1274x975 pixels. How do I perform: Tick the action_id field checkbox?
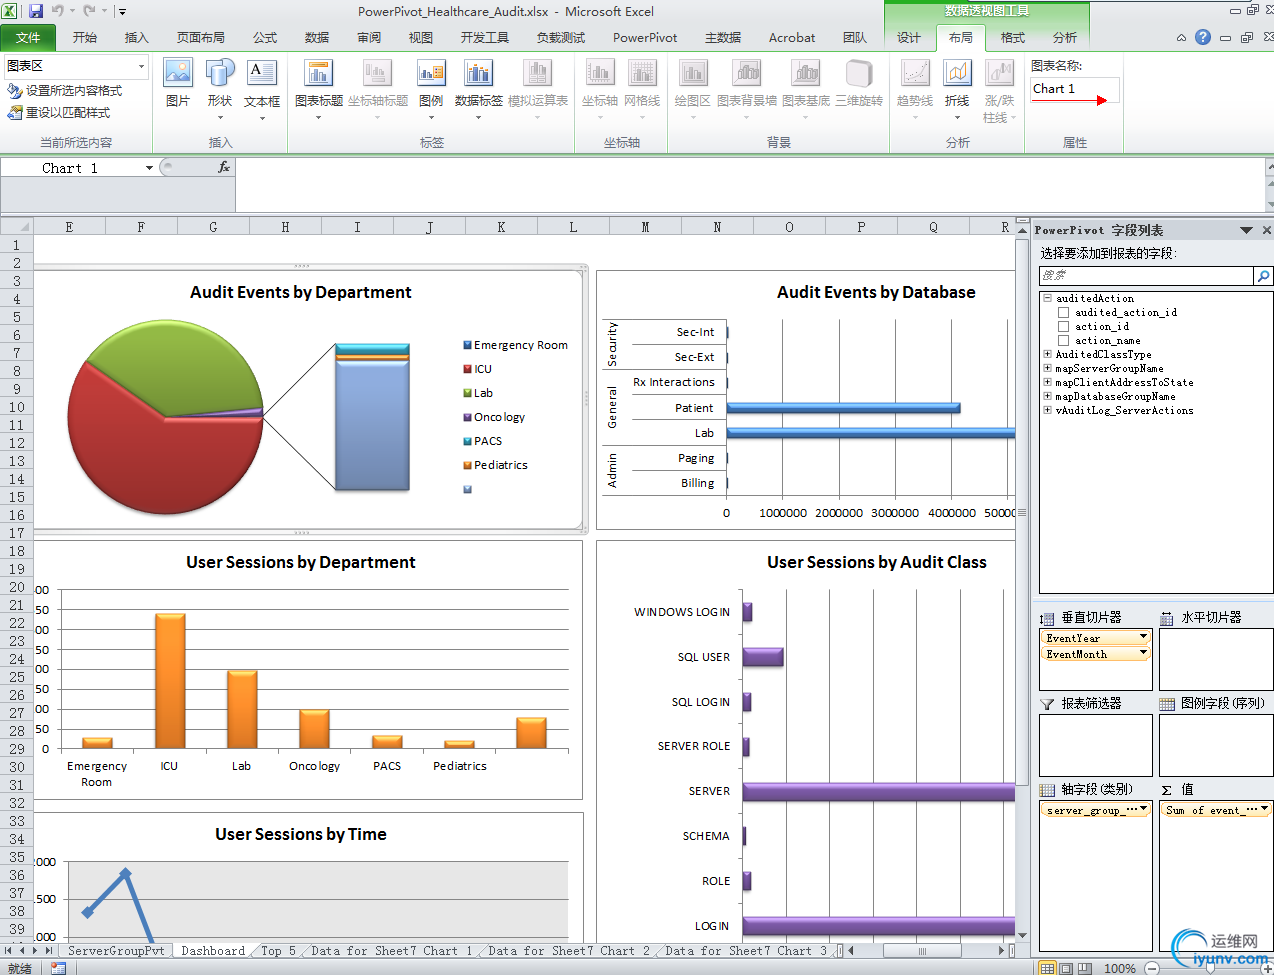[x=1064, y=327]
